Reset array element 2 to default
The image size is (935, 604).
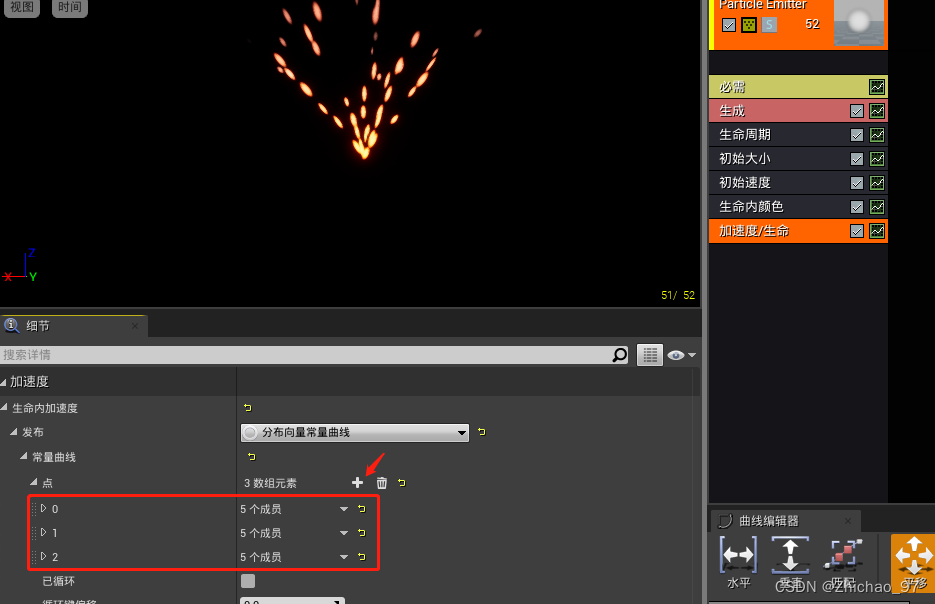click(x=362, y=556)
